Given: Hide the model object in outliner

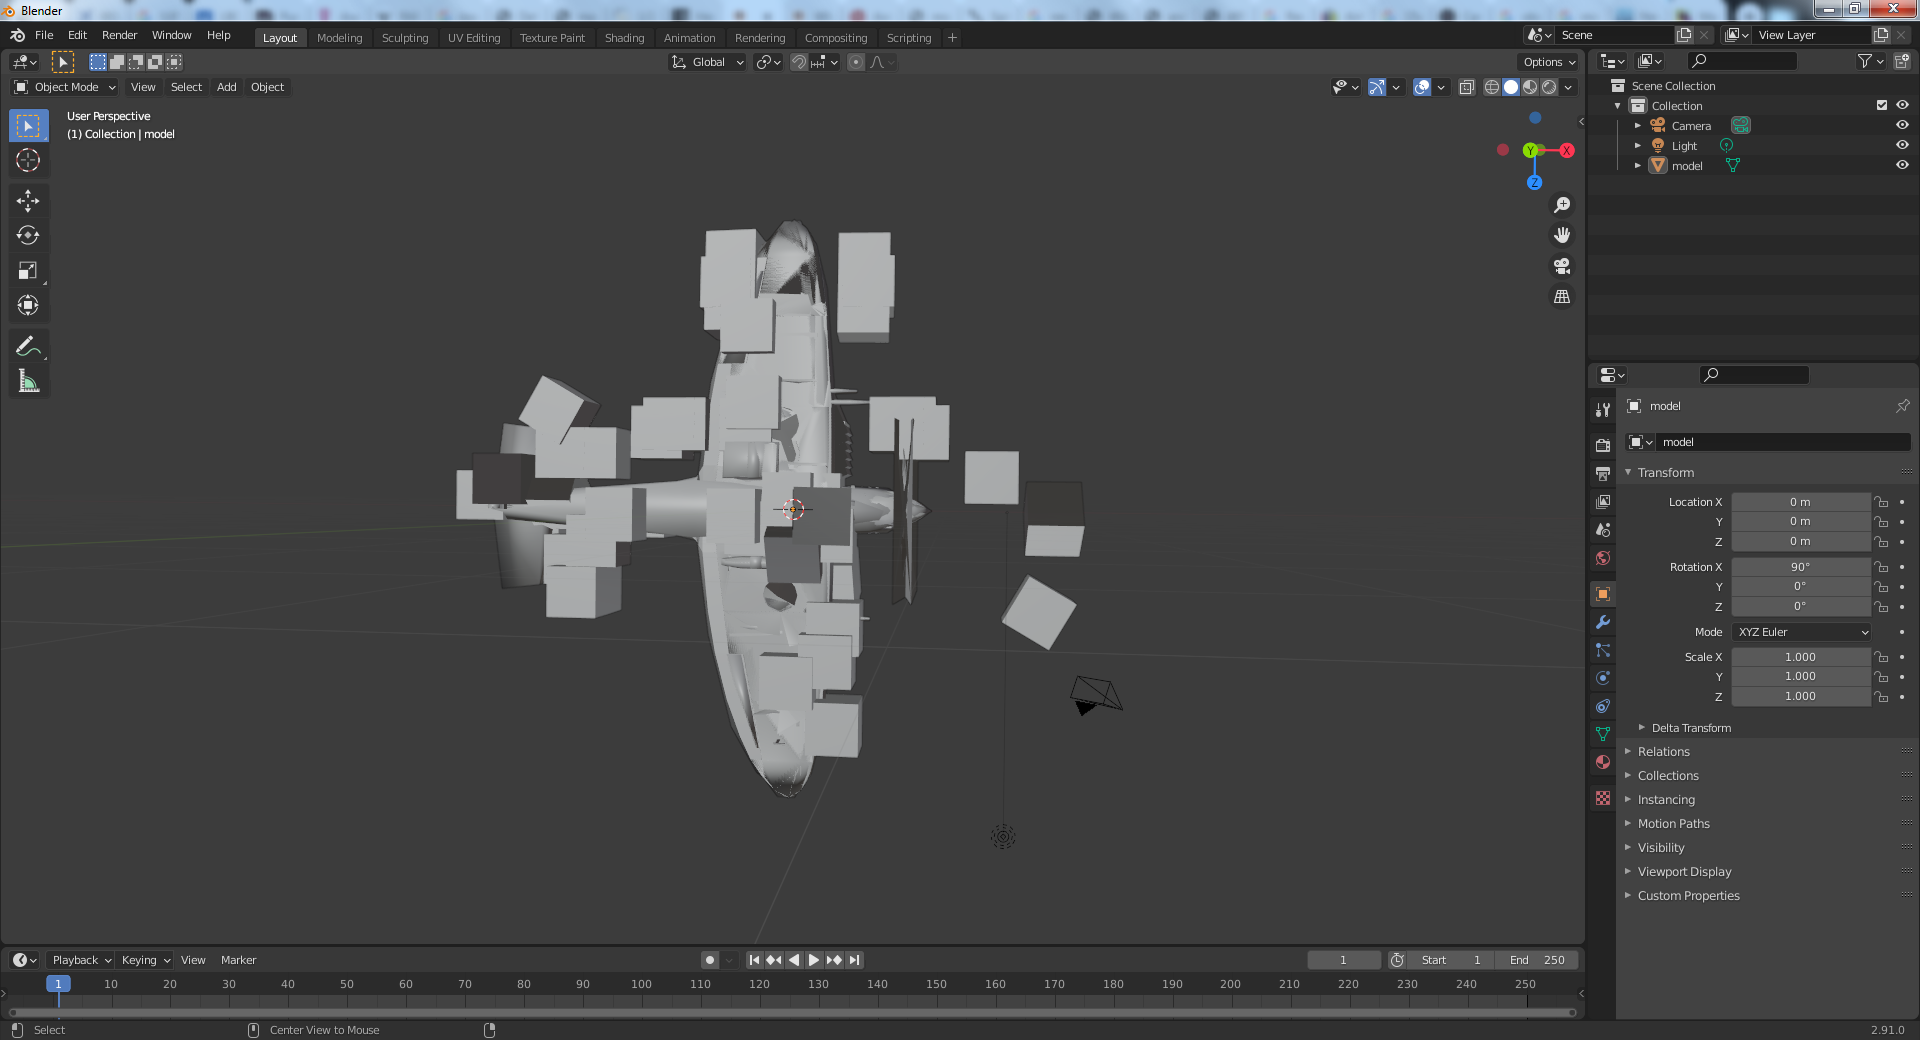Looking at the screenshot, I should coord(1904,166).
